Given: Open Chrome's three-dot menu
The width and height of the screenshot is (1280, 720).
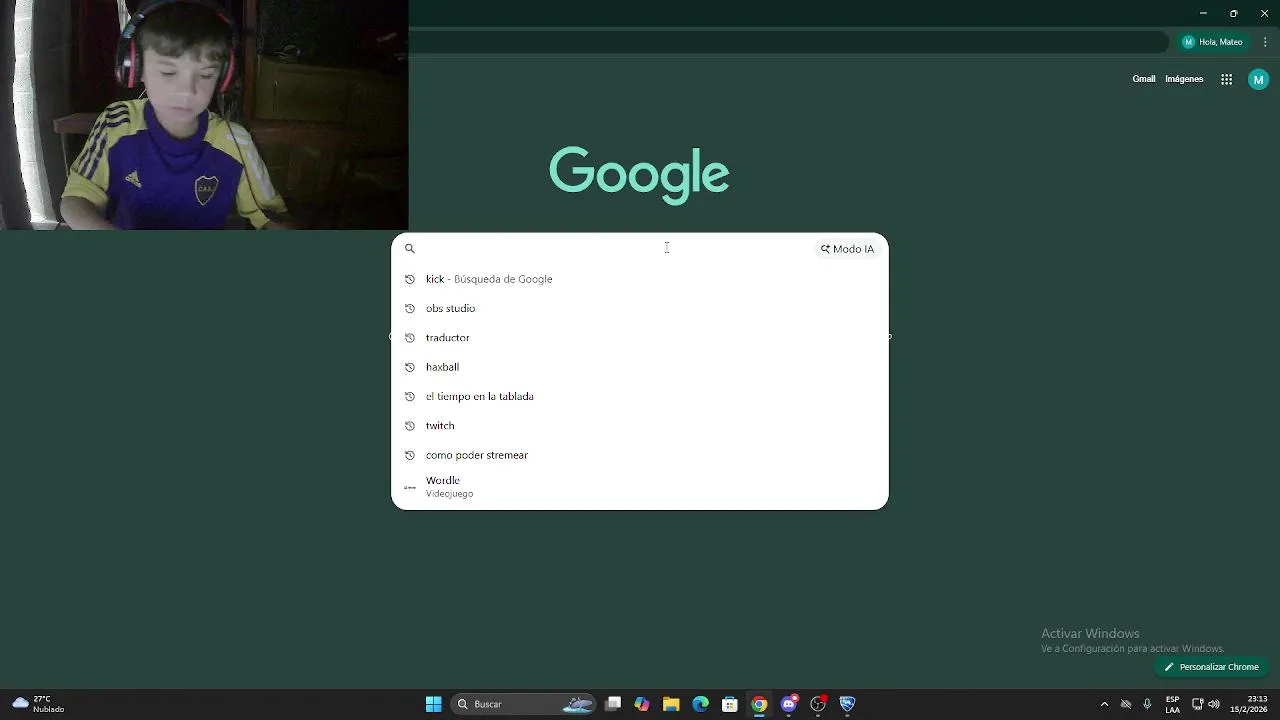Looking at the screenshot, I should coord(1265,42).
